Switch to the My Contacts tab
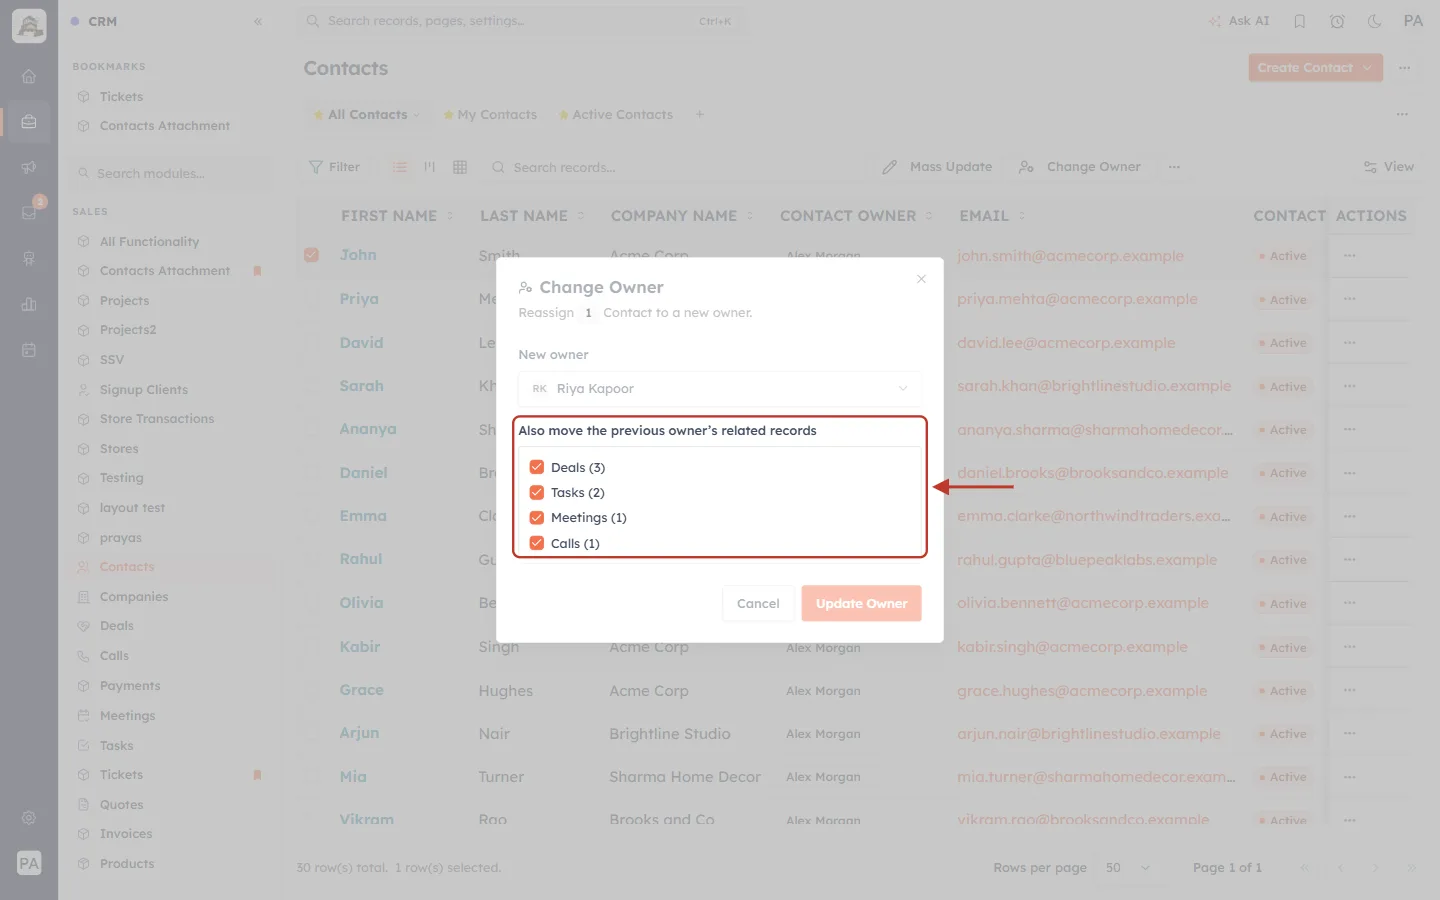This screenshot has height=900, width=1440. (491, 115)
